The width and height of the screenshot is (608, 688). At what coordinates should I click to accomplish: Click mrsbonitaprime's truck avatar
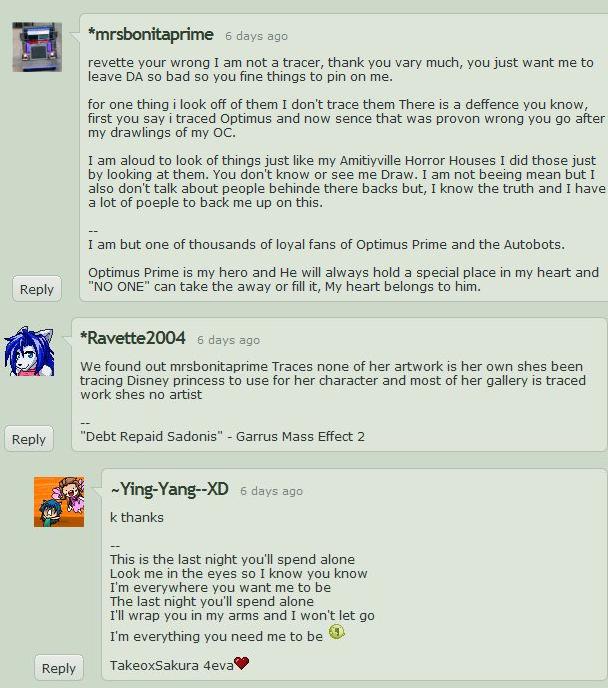37,47
